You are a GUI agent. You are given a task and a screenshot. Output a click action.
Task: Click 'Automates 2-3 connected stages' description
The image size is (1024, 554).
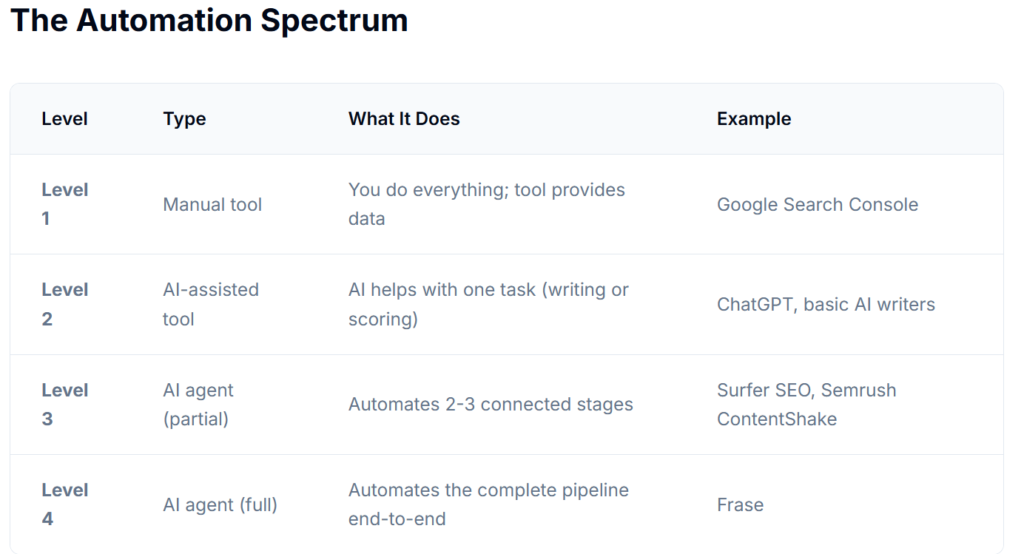point(490,405)
